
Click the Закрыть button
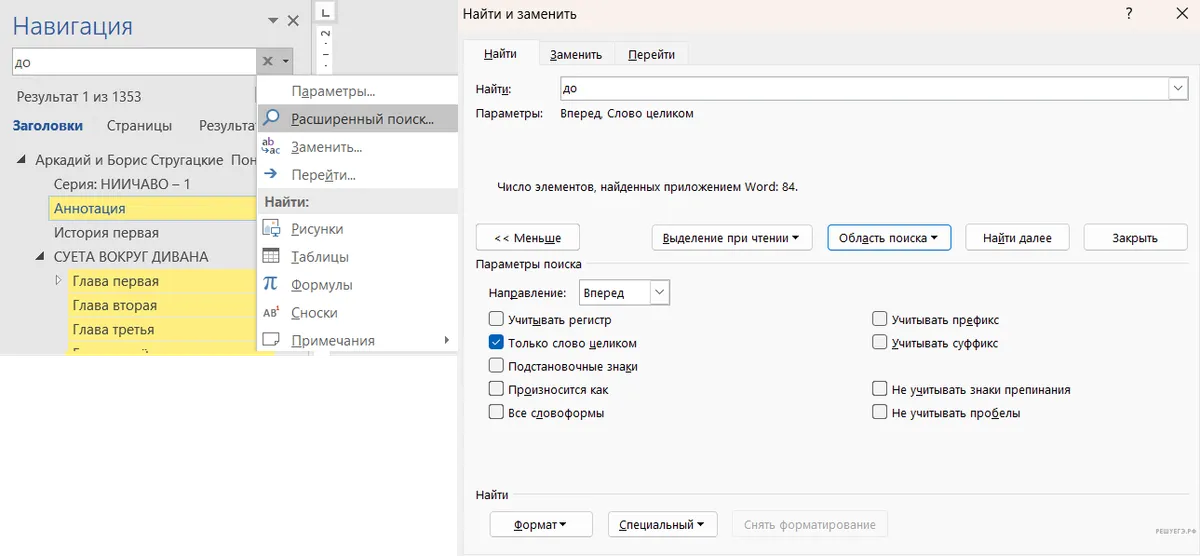(1135, 238)
